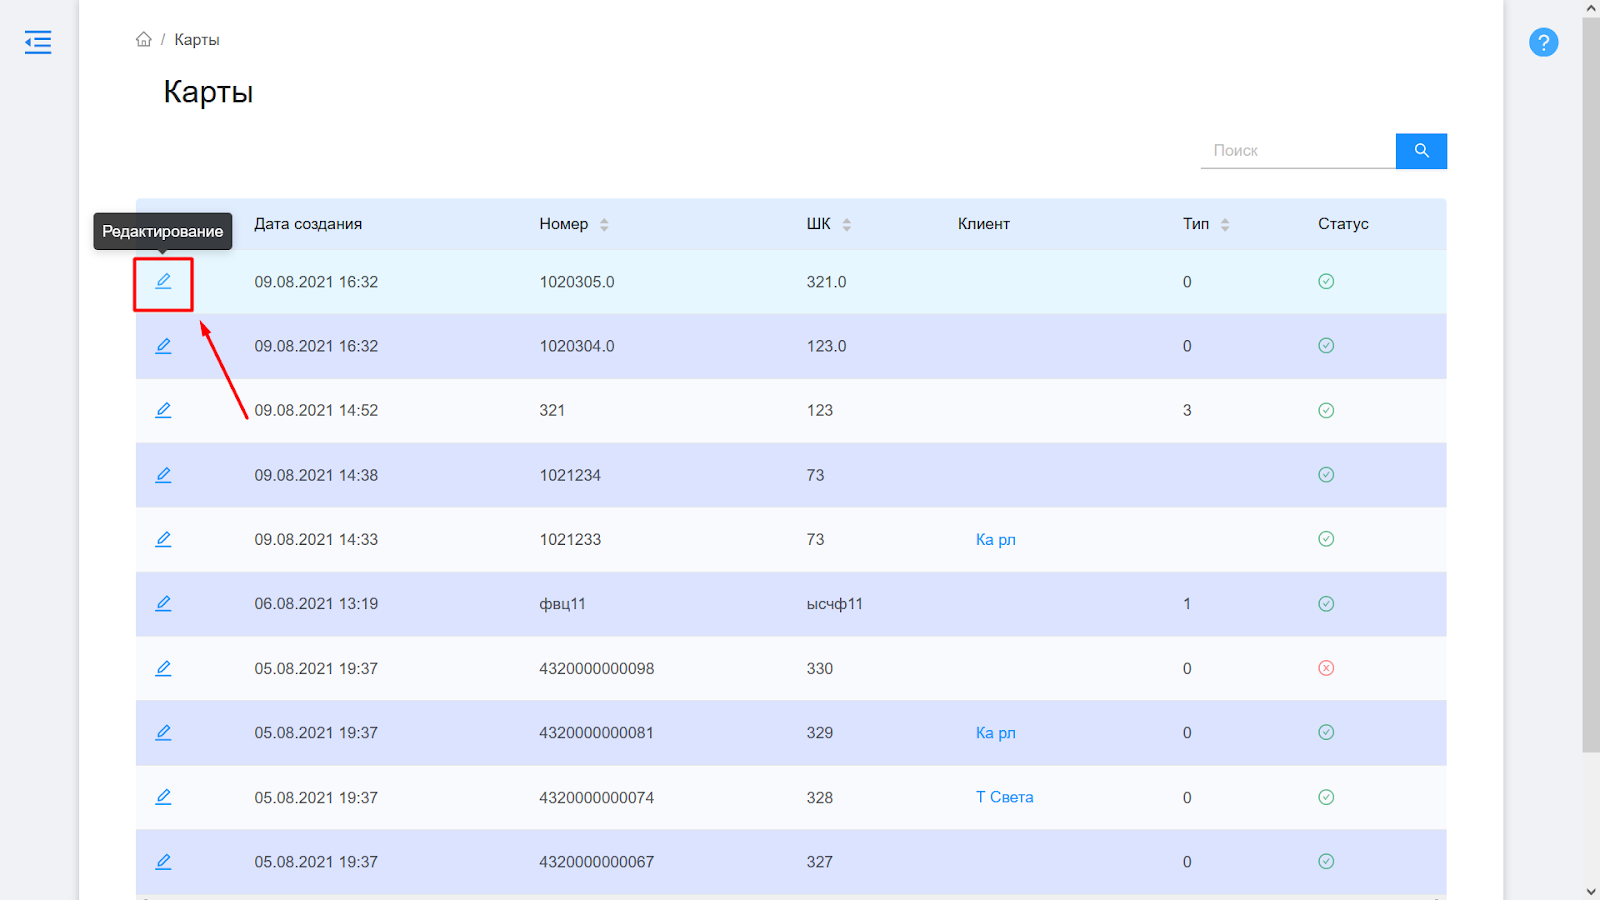Click the Статус column header
This screenshot has width=1600, height=900.
(x=1343, y=224)
